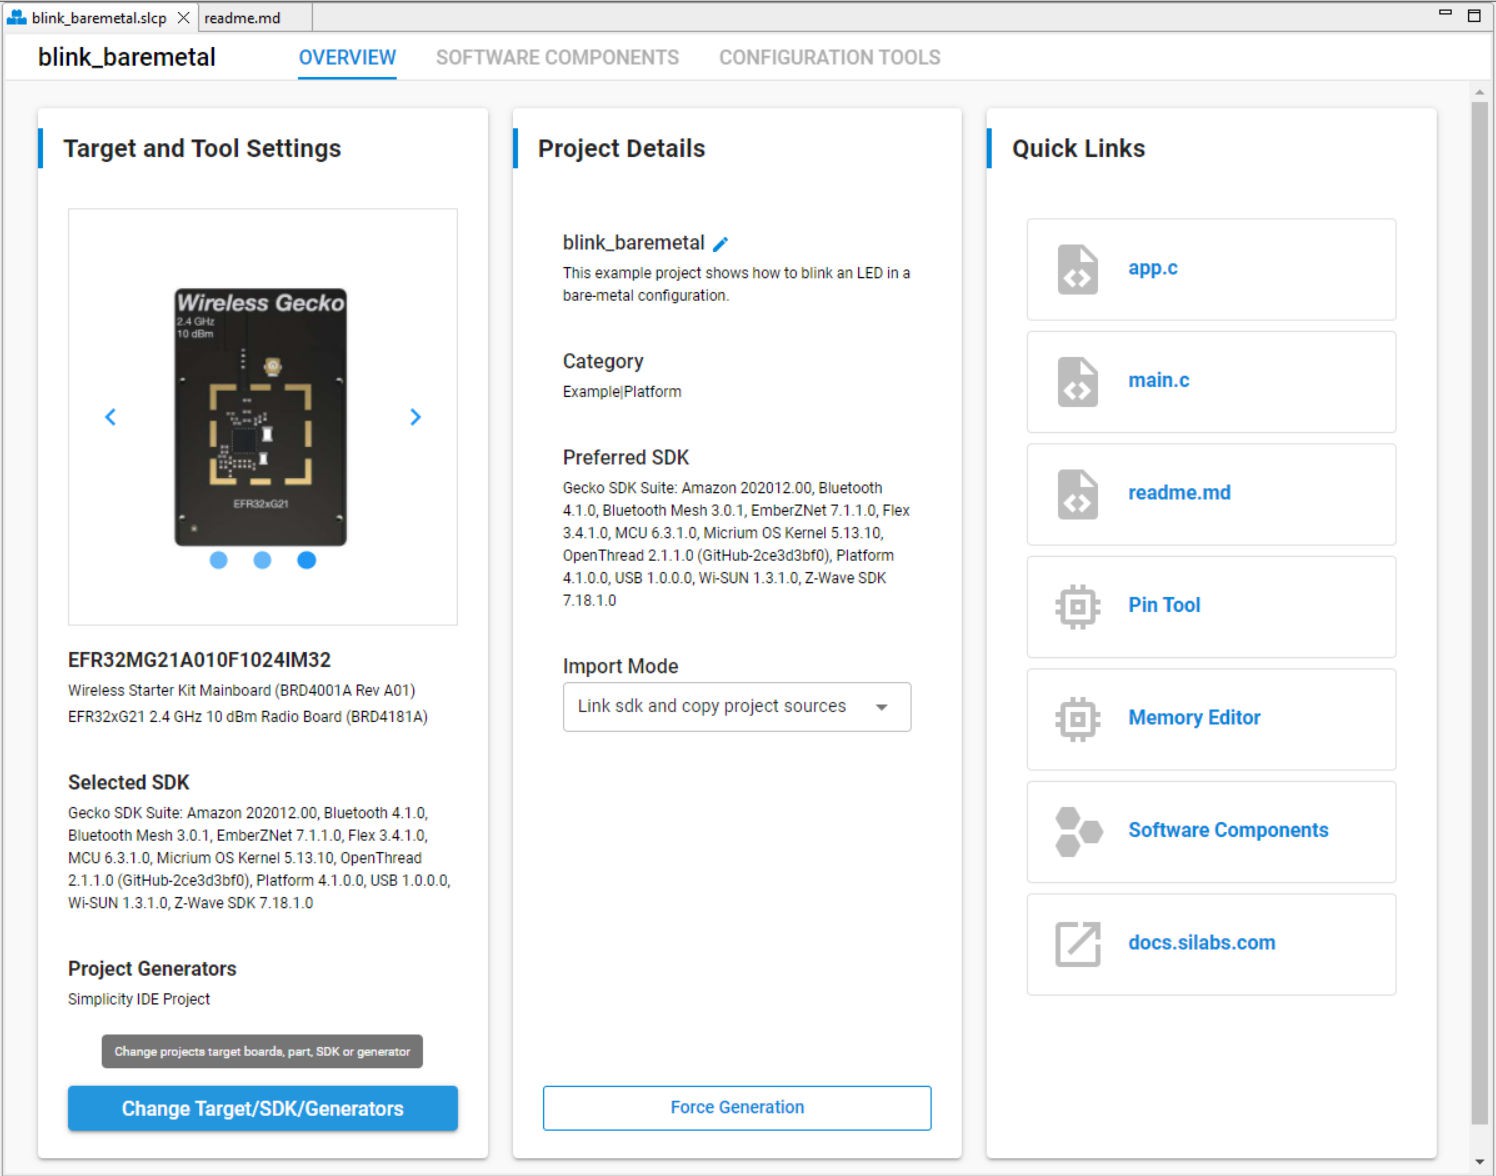Click the project icon on blink_baremetal.slcp tab
This screenshot has width=1496, height=1176.
click(x=18, y=17)
